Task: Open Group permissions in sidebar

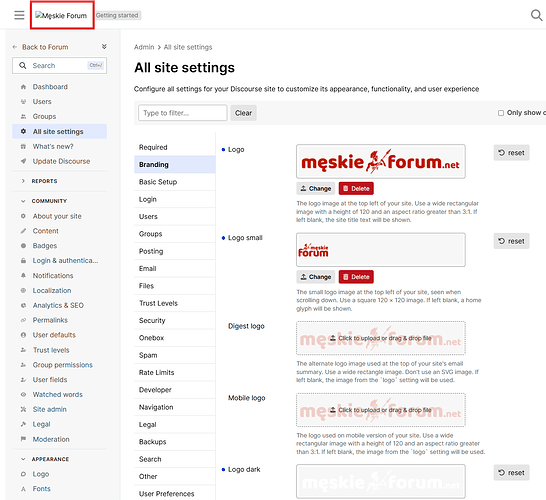Action: (63, 365)
